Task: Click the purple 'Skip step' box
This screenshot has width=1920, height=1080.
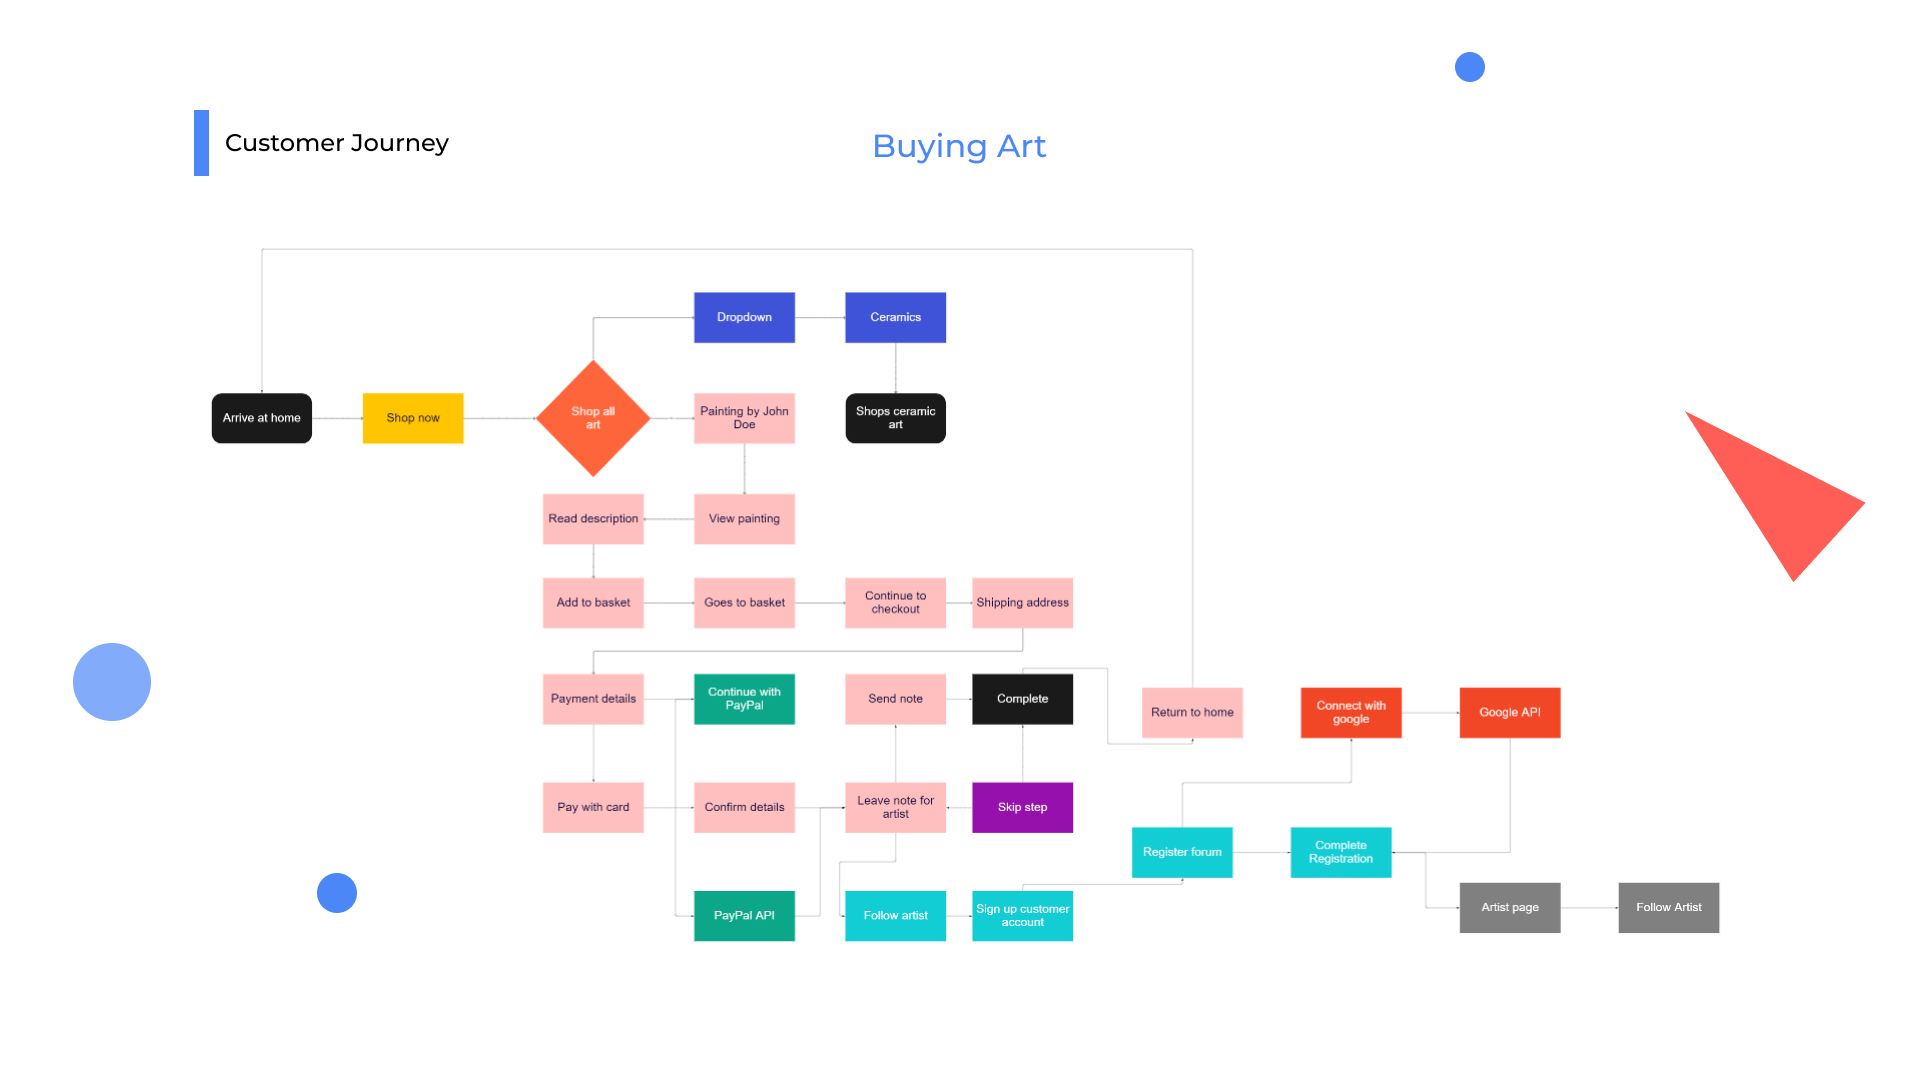Action: point(1022,807)
